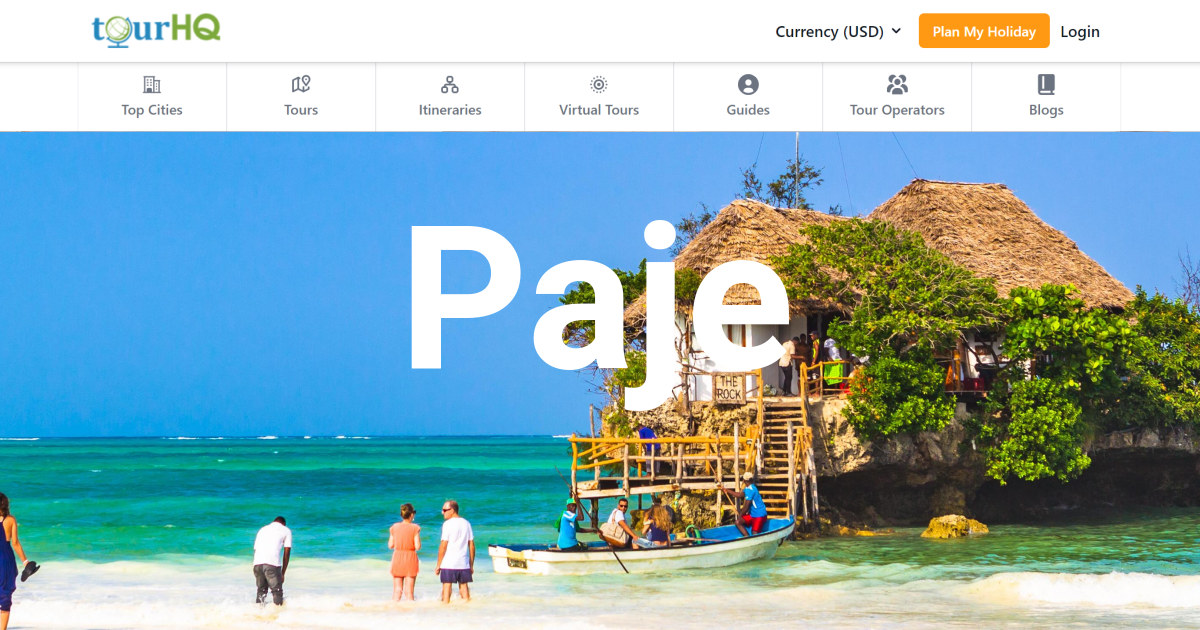
Task: Select the Top Cities building icon
Action: click(151, 84)
